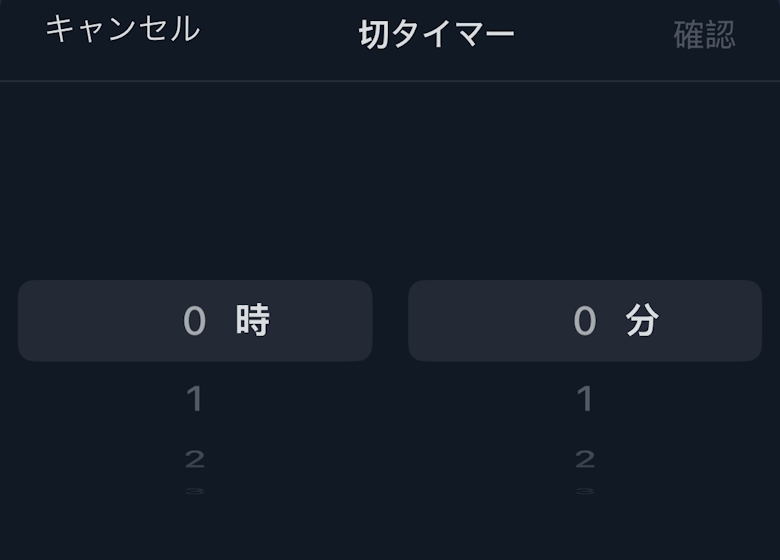Click header space between 切タイマー and 確認
The width and height of the screenshot is (780, 560).
point(594,35)
